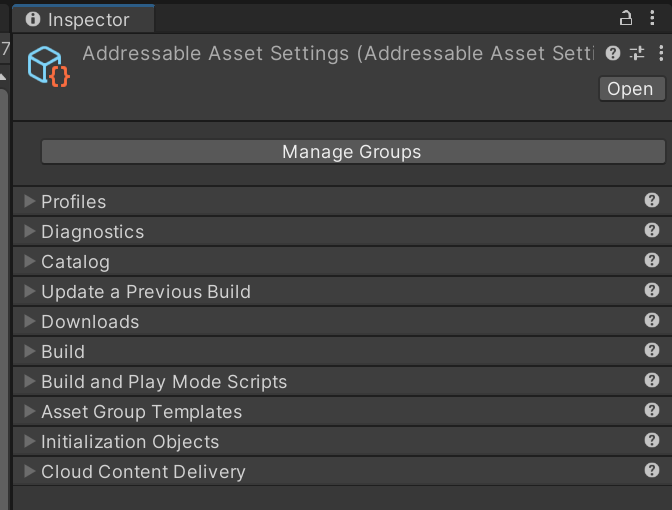672x510 pixels.
Task: Open the asset header more-options menu
Action: 660,53
